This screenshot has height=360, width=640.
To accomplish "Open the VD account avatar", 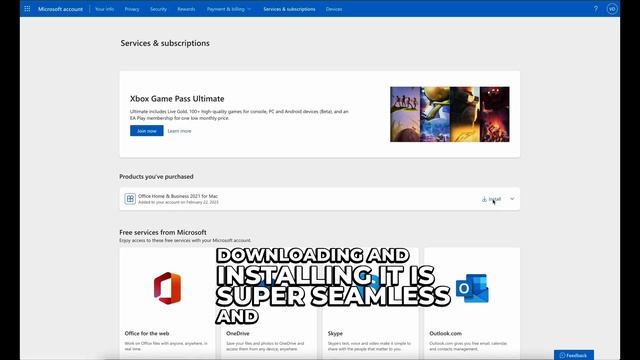I will [x=612, y=9].
